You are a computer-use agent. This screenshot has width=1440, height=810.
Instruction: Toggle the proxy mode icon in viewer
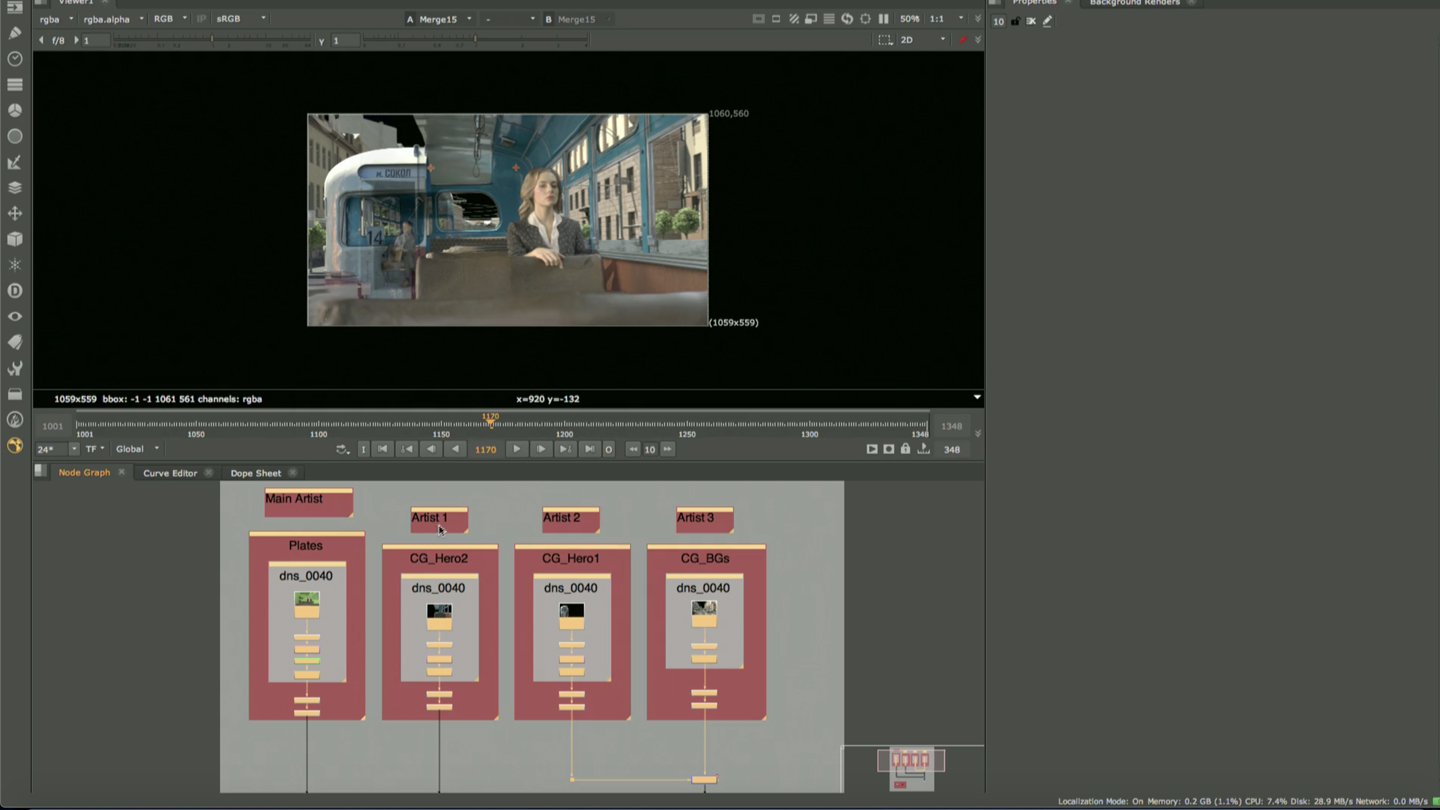tap(811, 19)
